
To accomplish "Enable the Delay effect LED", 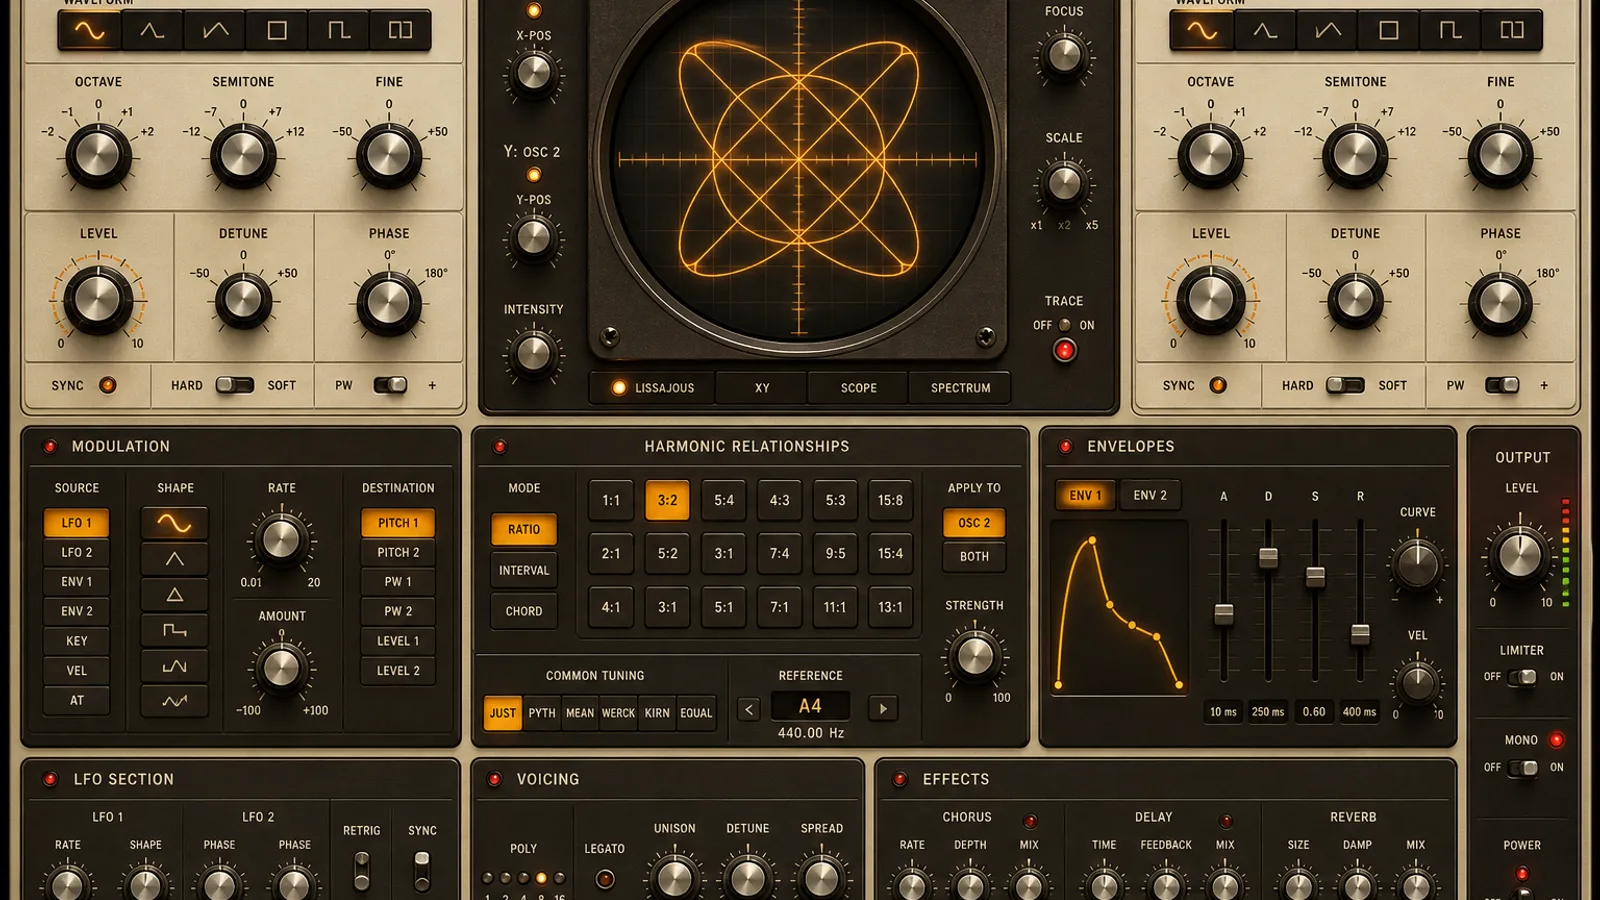I will pyautogui.click(x=1226, y=821).
